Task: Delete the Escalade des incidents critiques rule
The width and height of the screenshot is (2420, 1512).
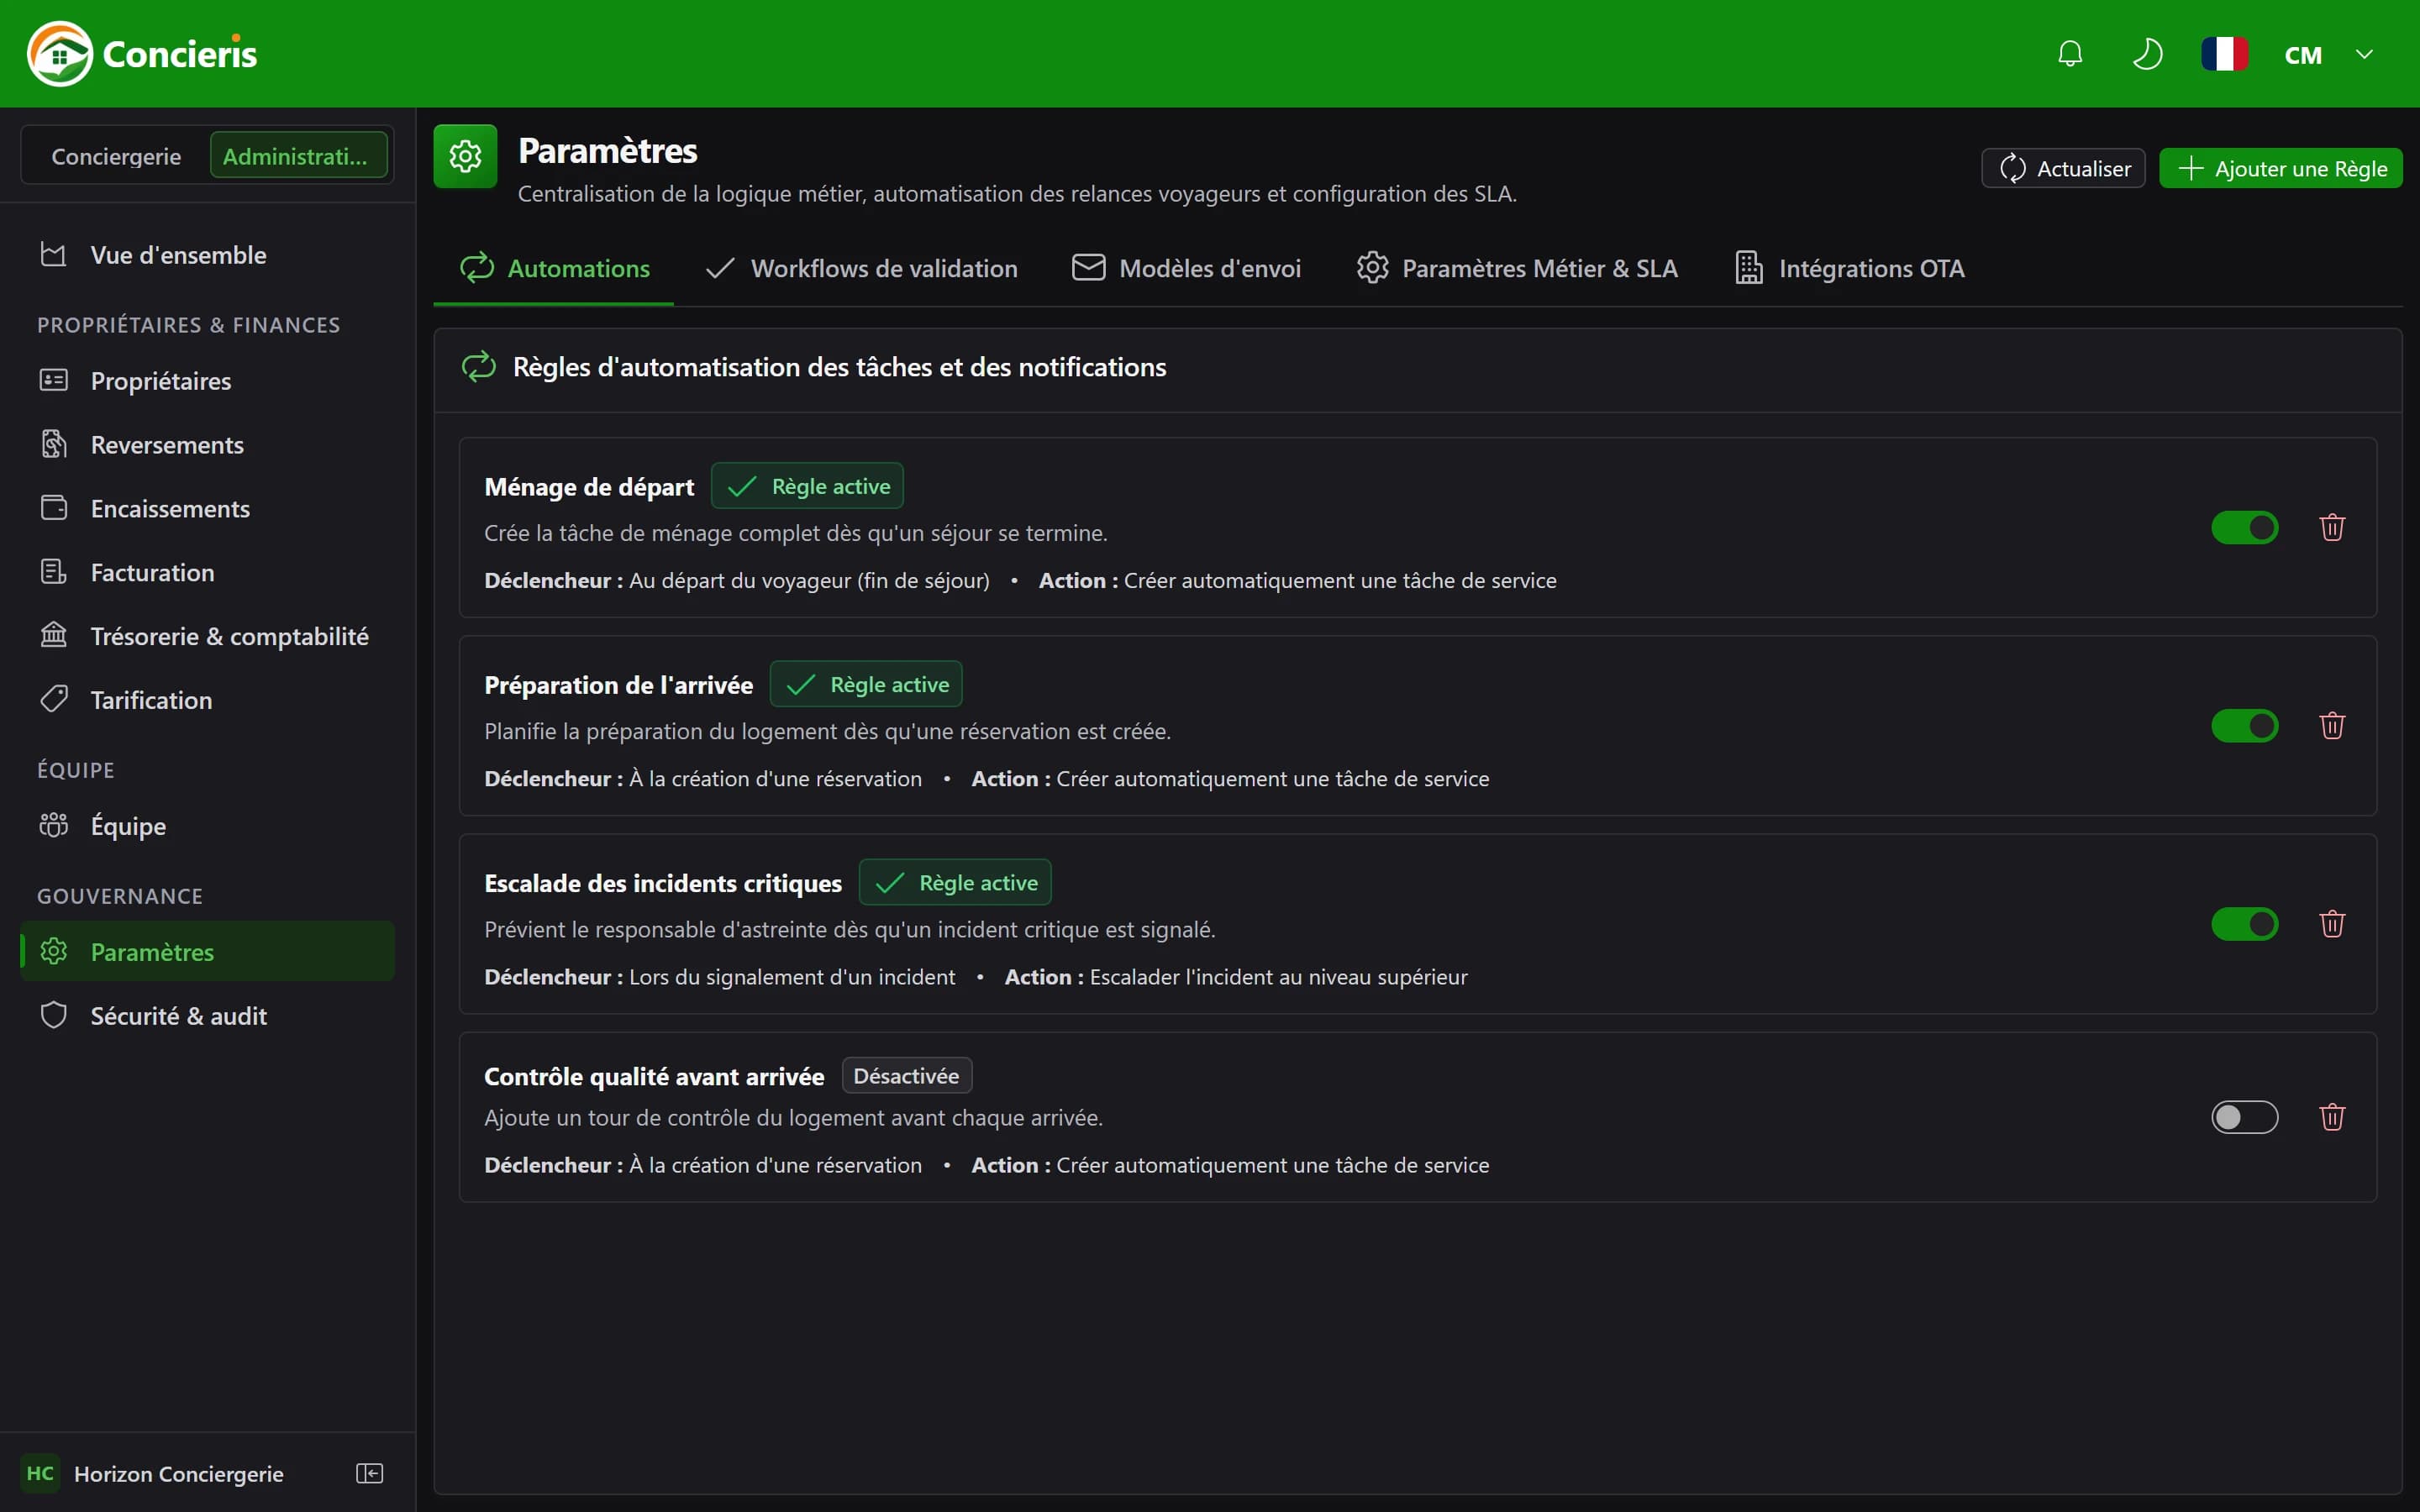Action: coord(2332,923)
